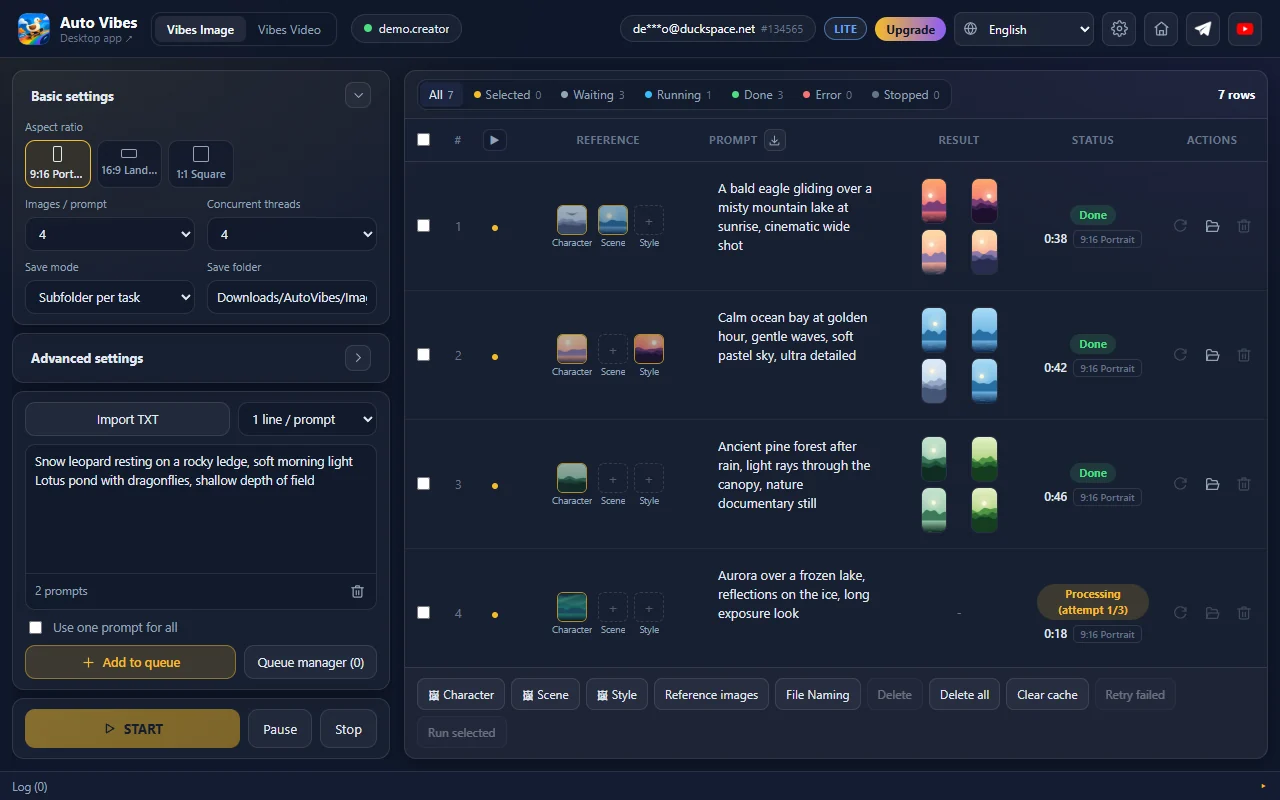Image resolution: width=1280 pixels, height=800 pixels.
Task: Open folder icon for row 1
Action: [x=1212, y=227]
